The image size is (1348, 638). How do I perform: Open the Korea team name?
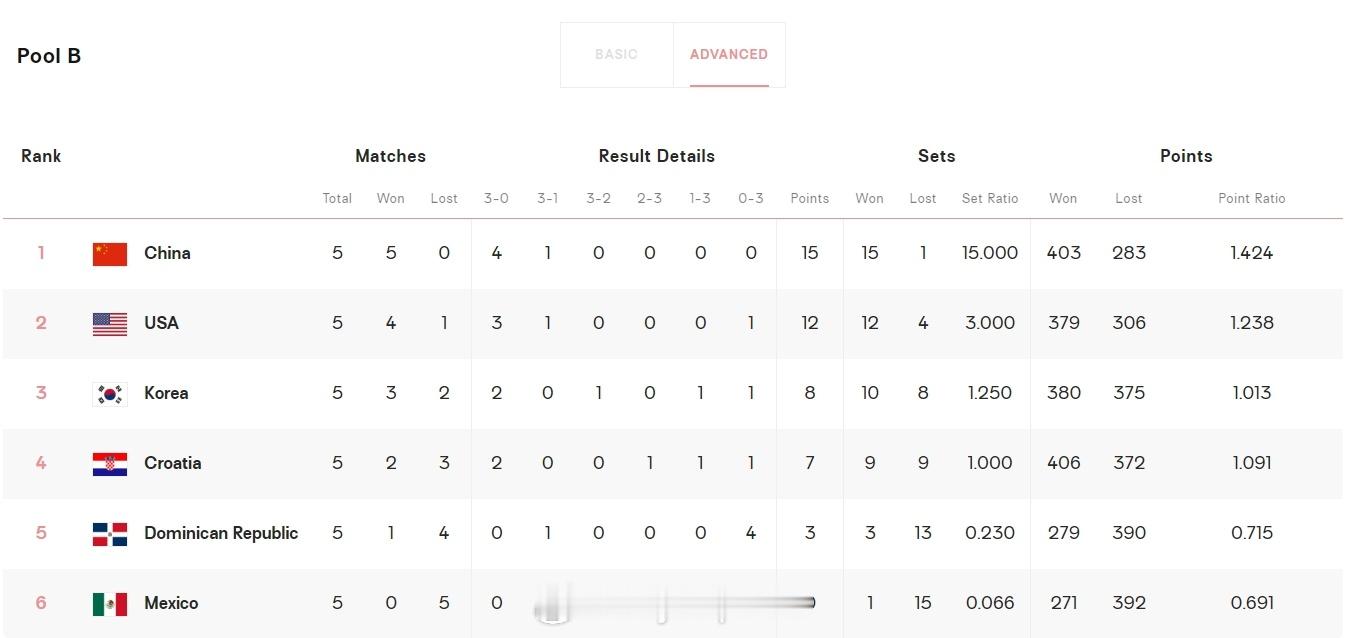166,393
